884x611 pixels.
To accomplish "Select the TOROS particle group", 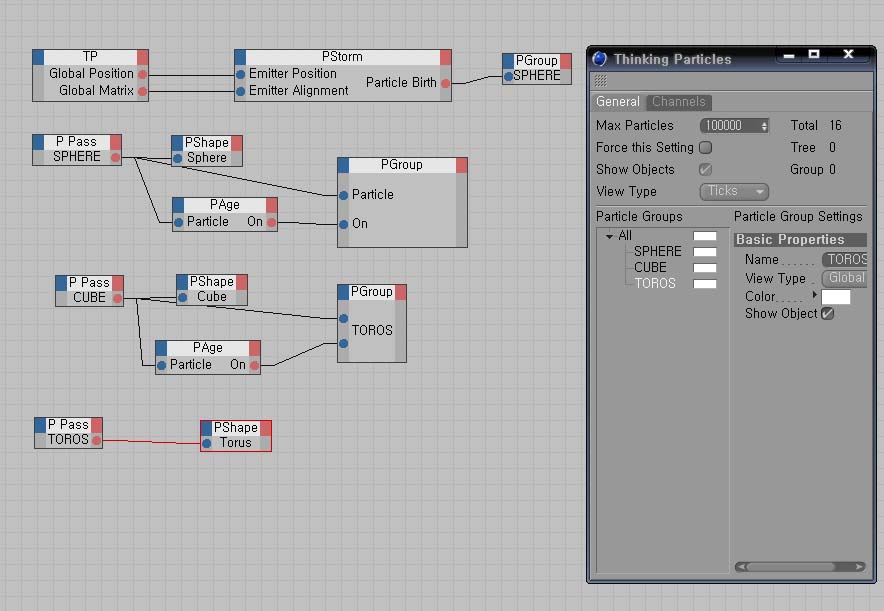I will (x=655, y=283).
